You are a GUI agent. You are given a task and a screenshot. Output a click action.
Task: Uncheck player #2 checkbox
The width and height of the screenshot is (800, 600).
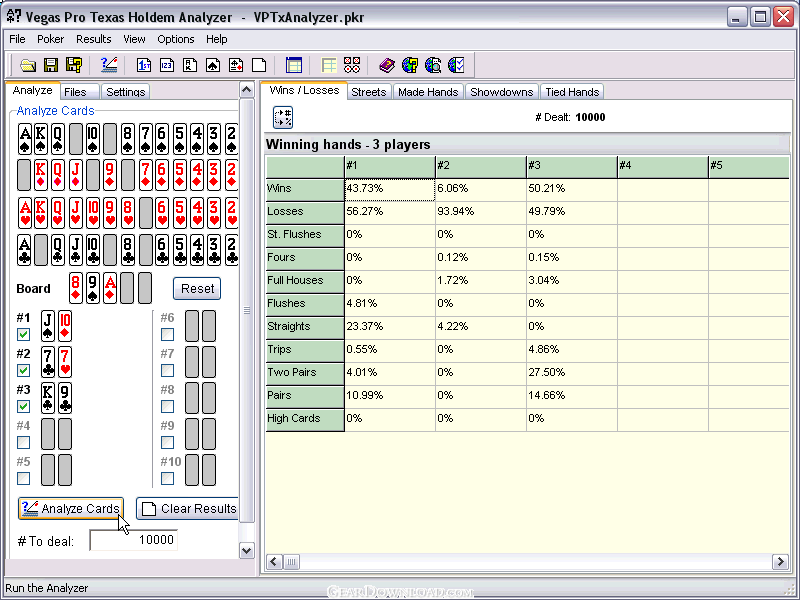coord(23,370)
